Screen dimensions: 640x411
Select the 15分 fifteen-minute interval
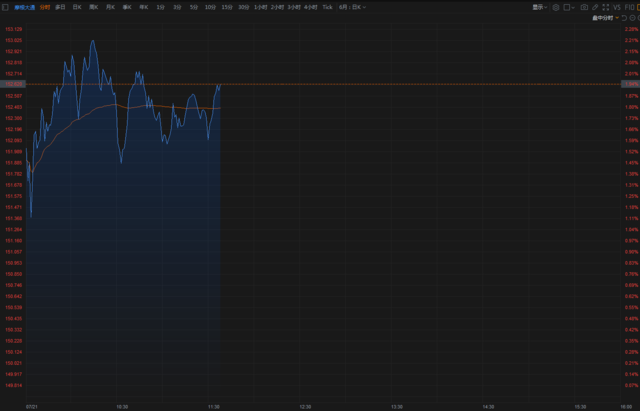click(x=227, y=7)
